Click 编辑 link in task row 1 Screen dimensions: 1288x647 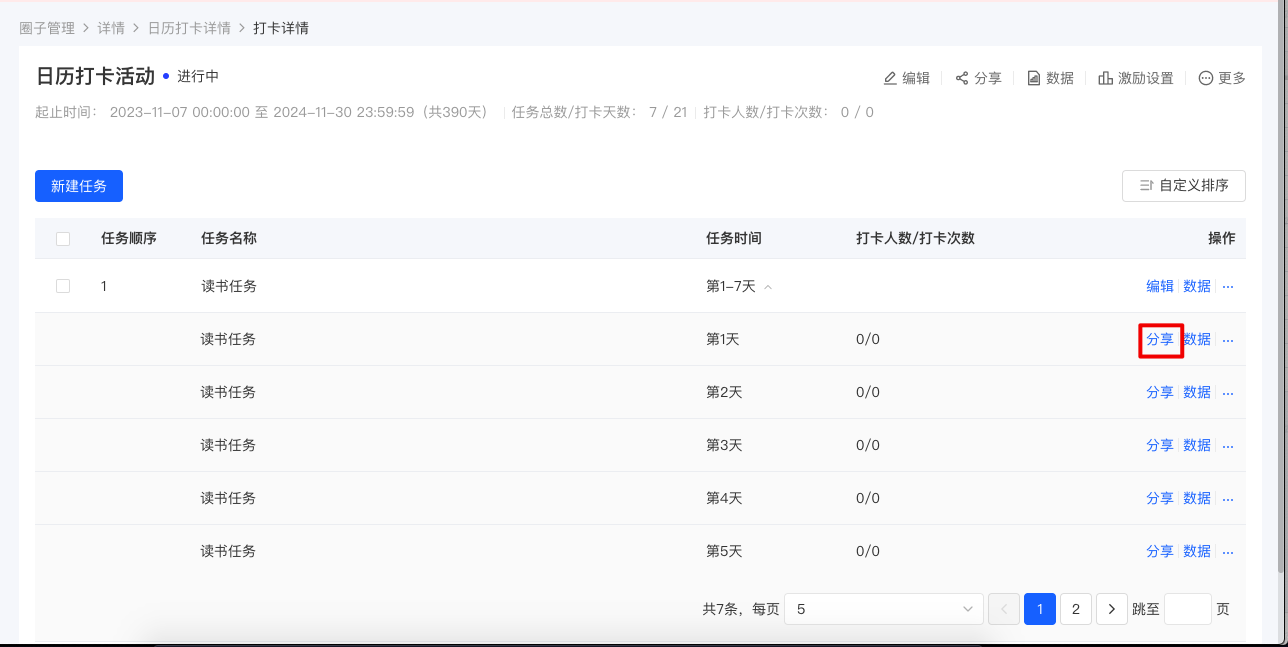(x=1160, y=287)
